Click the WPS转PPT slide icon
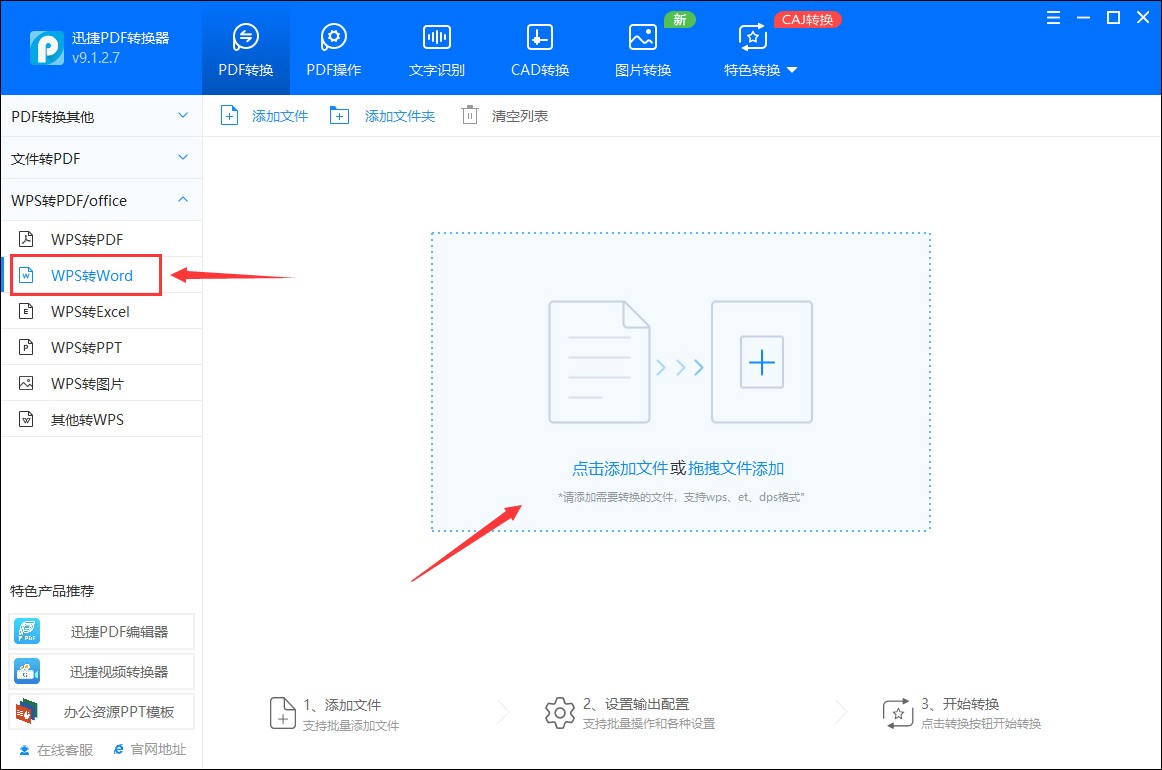Viewport: 1162px width, 770px height. (x=26, y=347)
